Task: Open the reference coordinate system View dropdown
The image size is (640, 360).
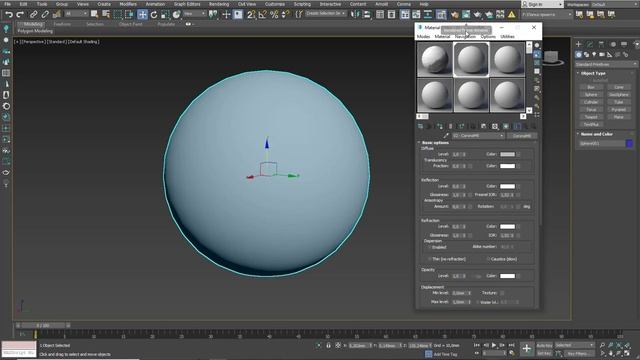Action: point(194,14)
